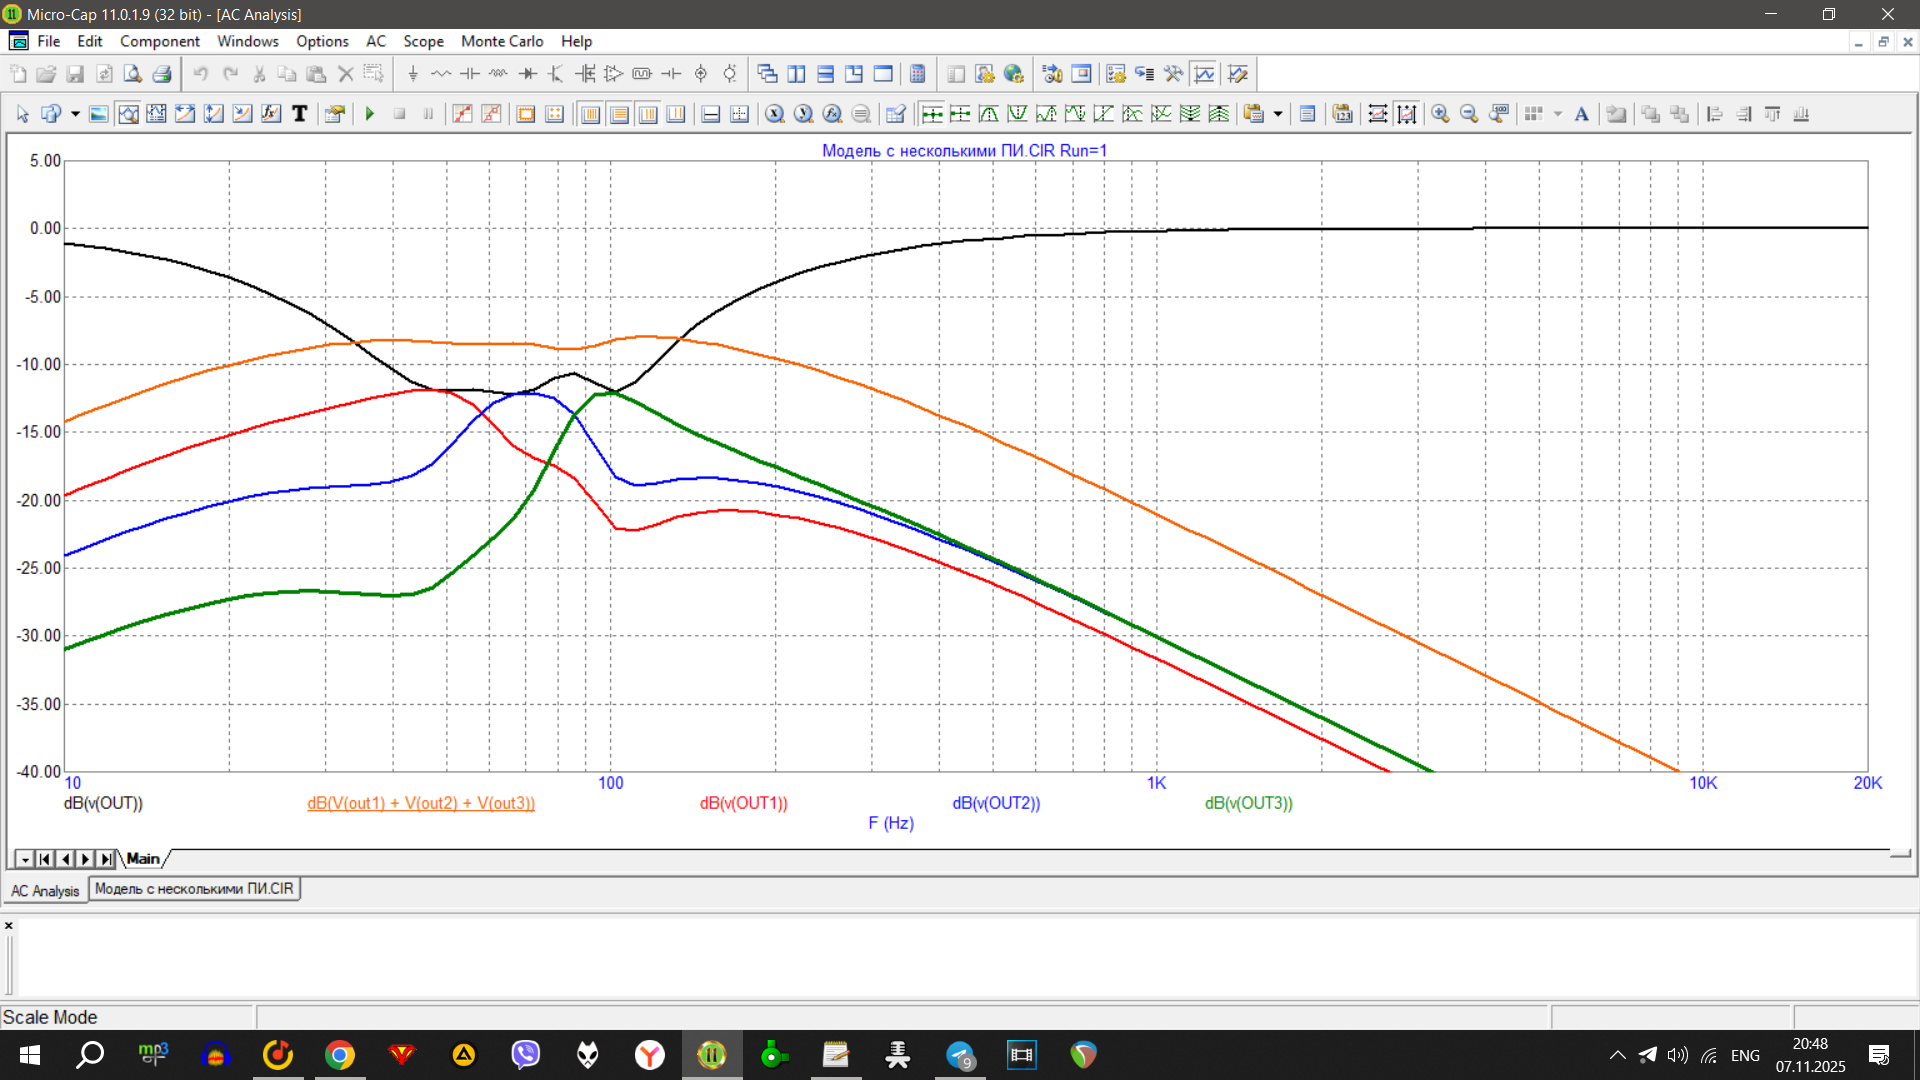
Task: Select the Text mode tool
Action: click(299, 114)
